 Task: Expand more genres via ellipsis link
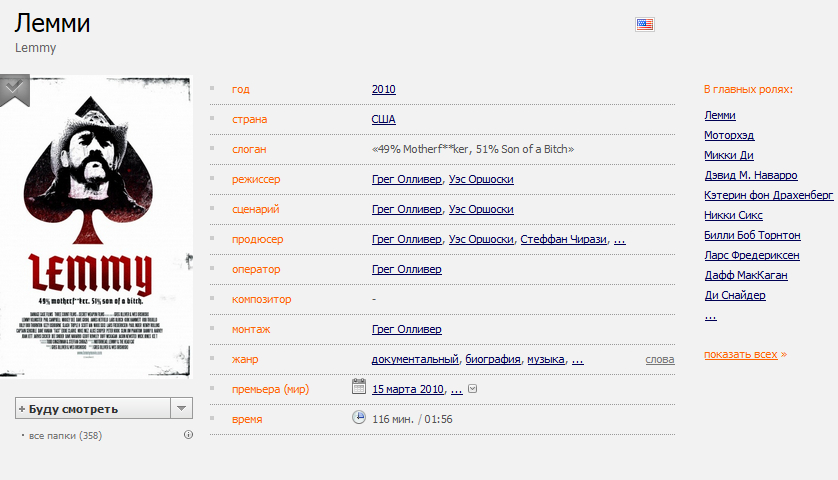(578, 359)
